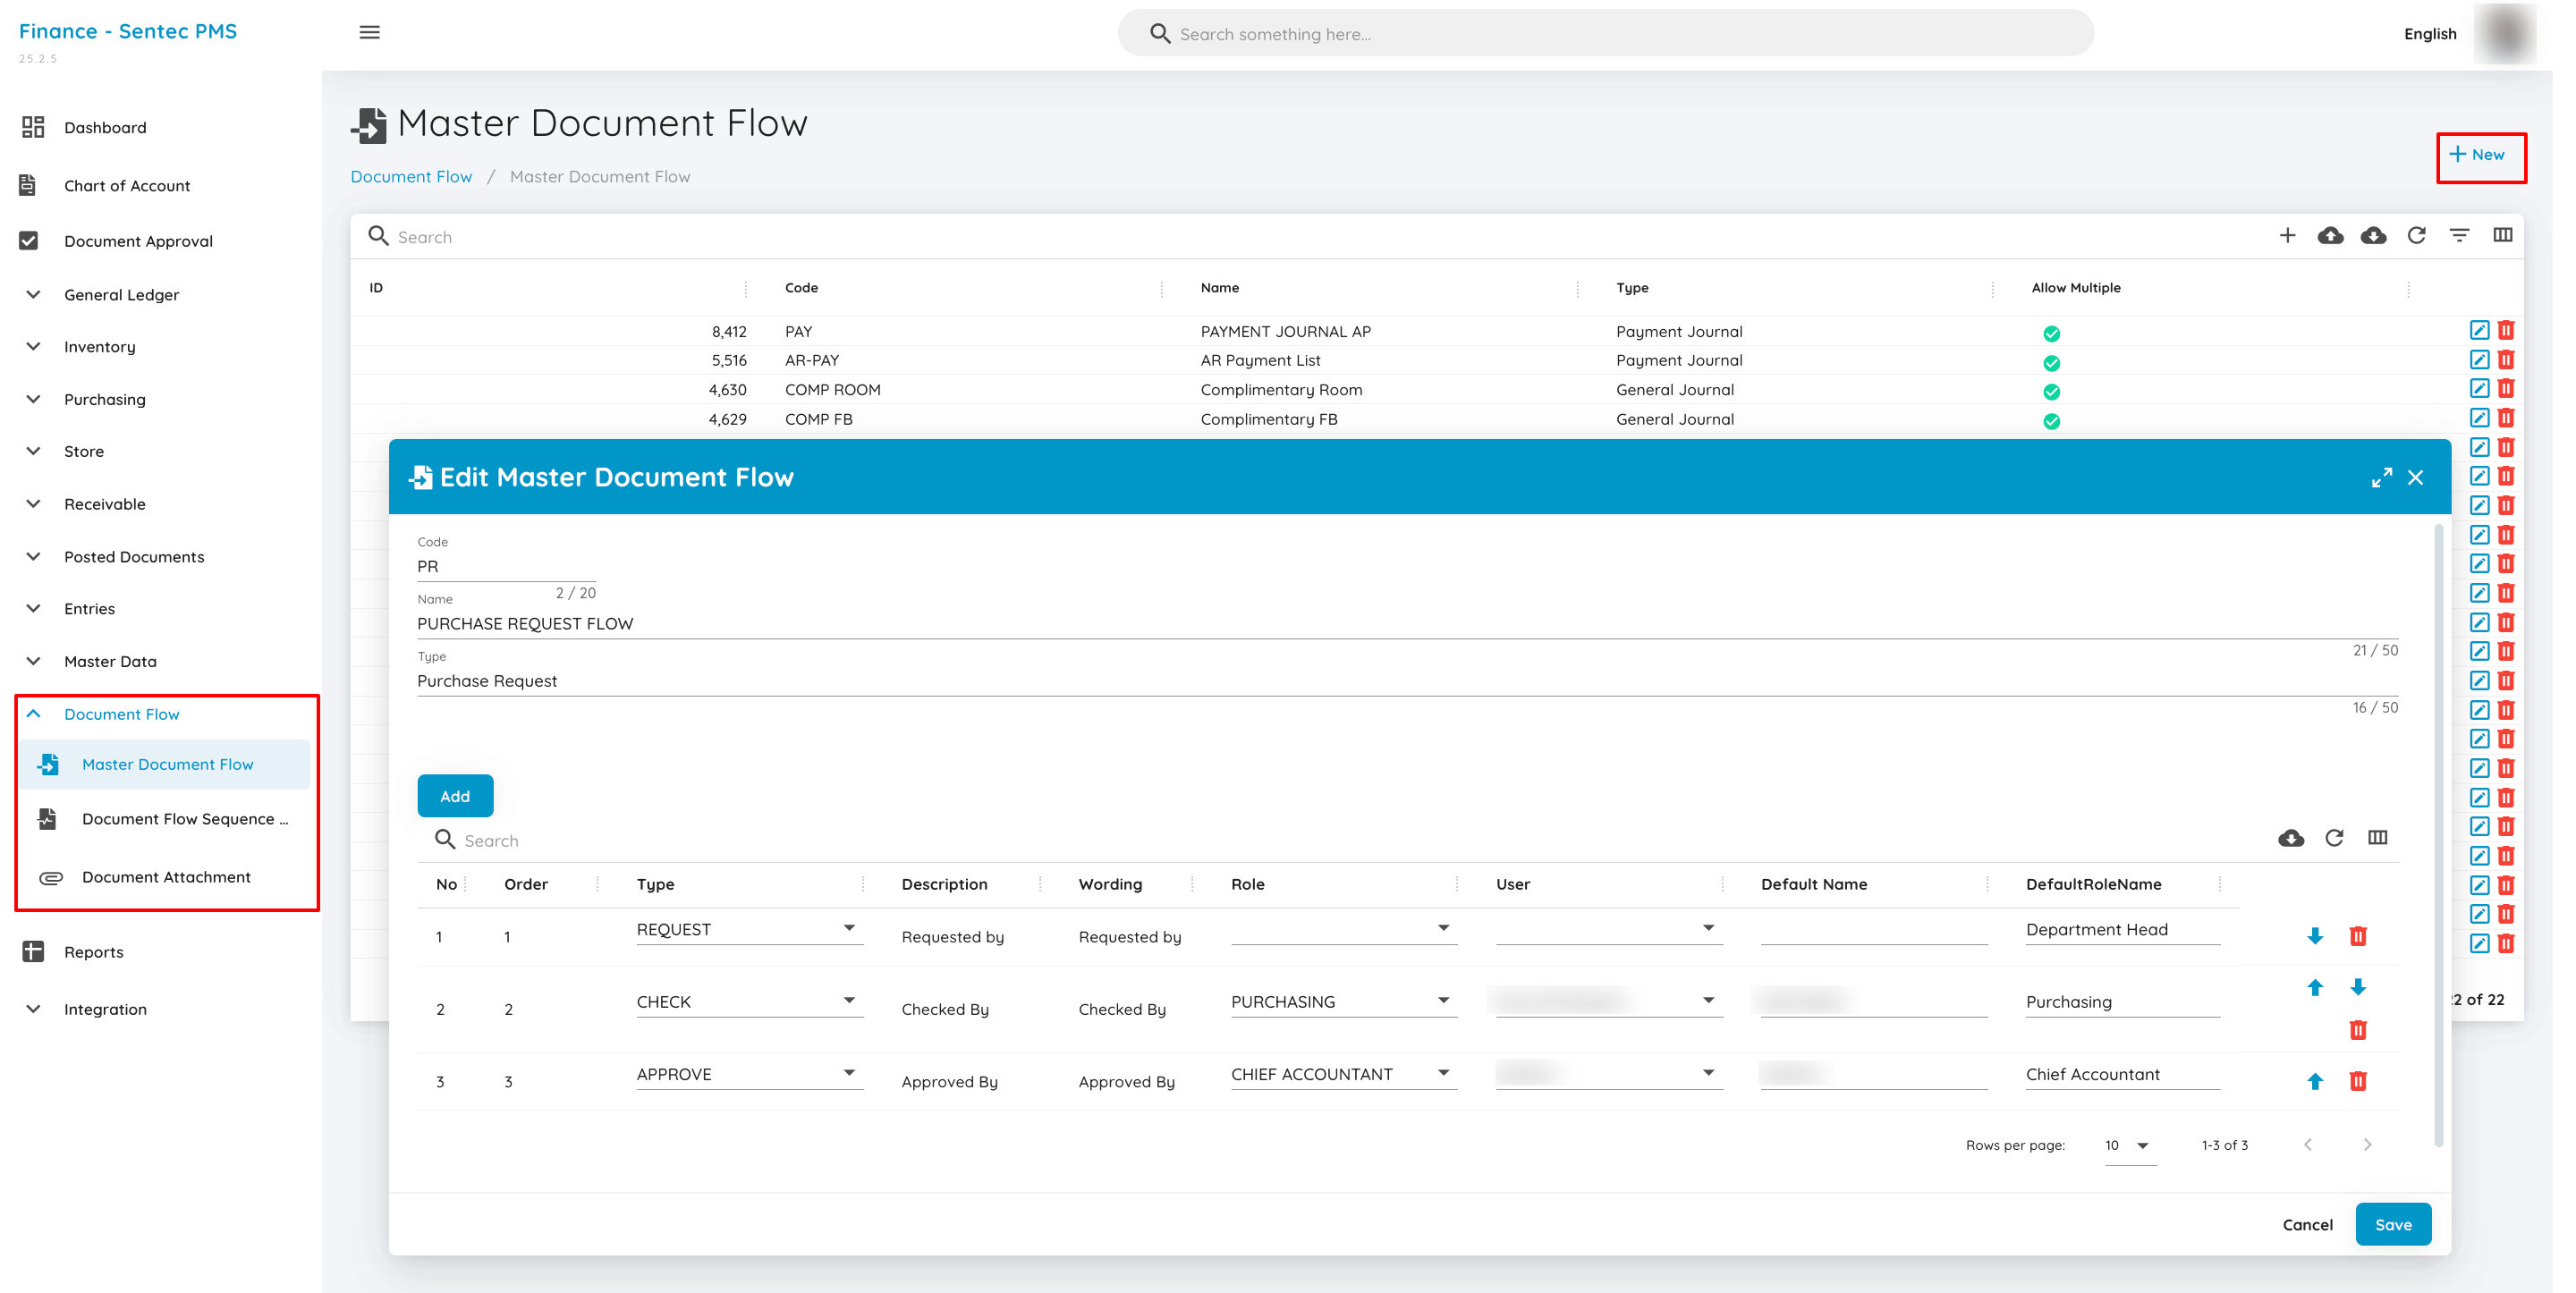Switch language via English selector

point(2430,34)
